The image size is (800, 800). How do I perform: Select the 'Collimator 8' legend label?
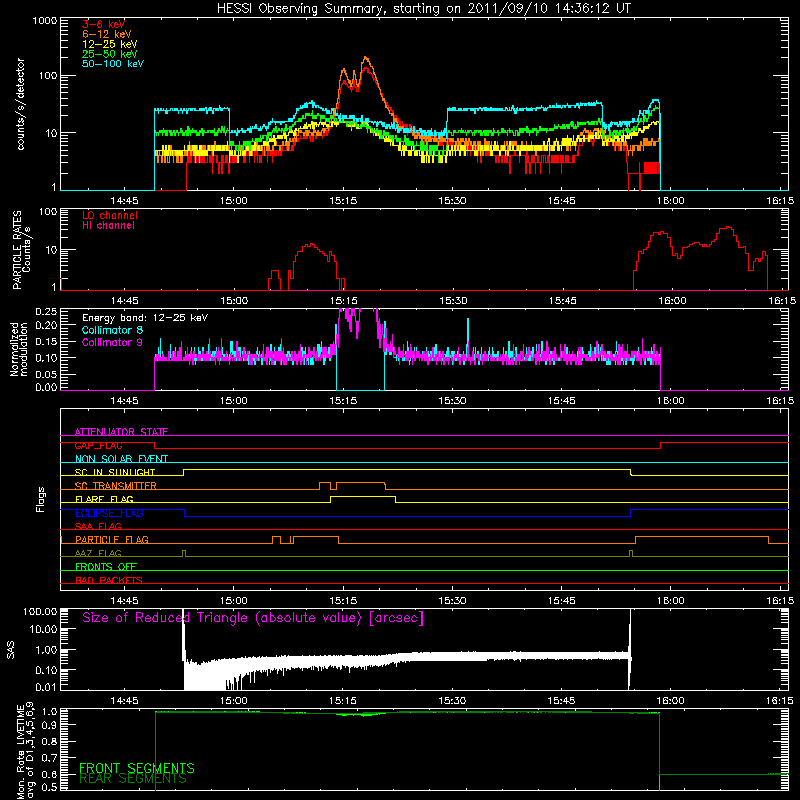coord(112,330)
